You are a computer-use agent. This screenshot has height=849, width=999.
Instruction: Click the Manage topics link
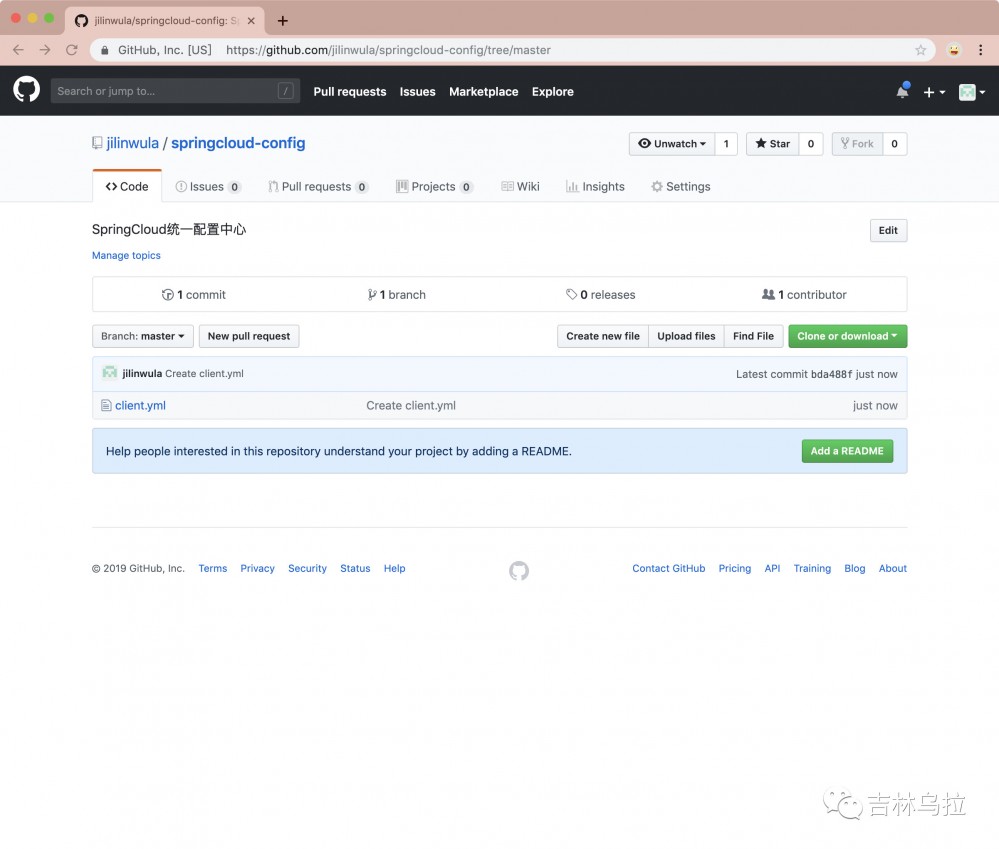tap(126, 255)
